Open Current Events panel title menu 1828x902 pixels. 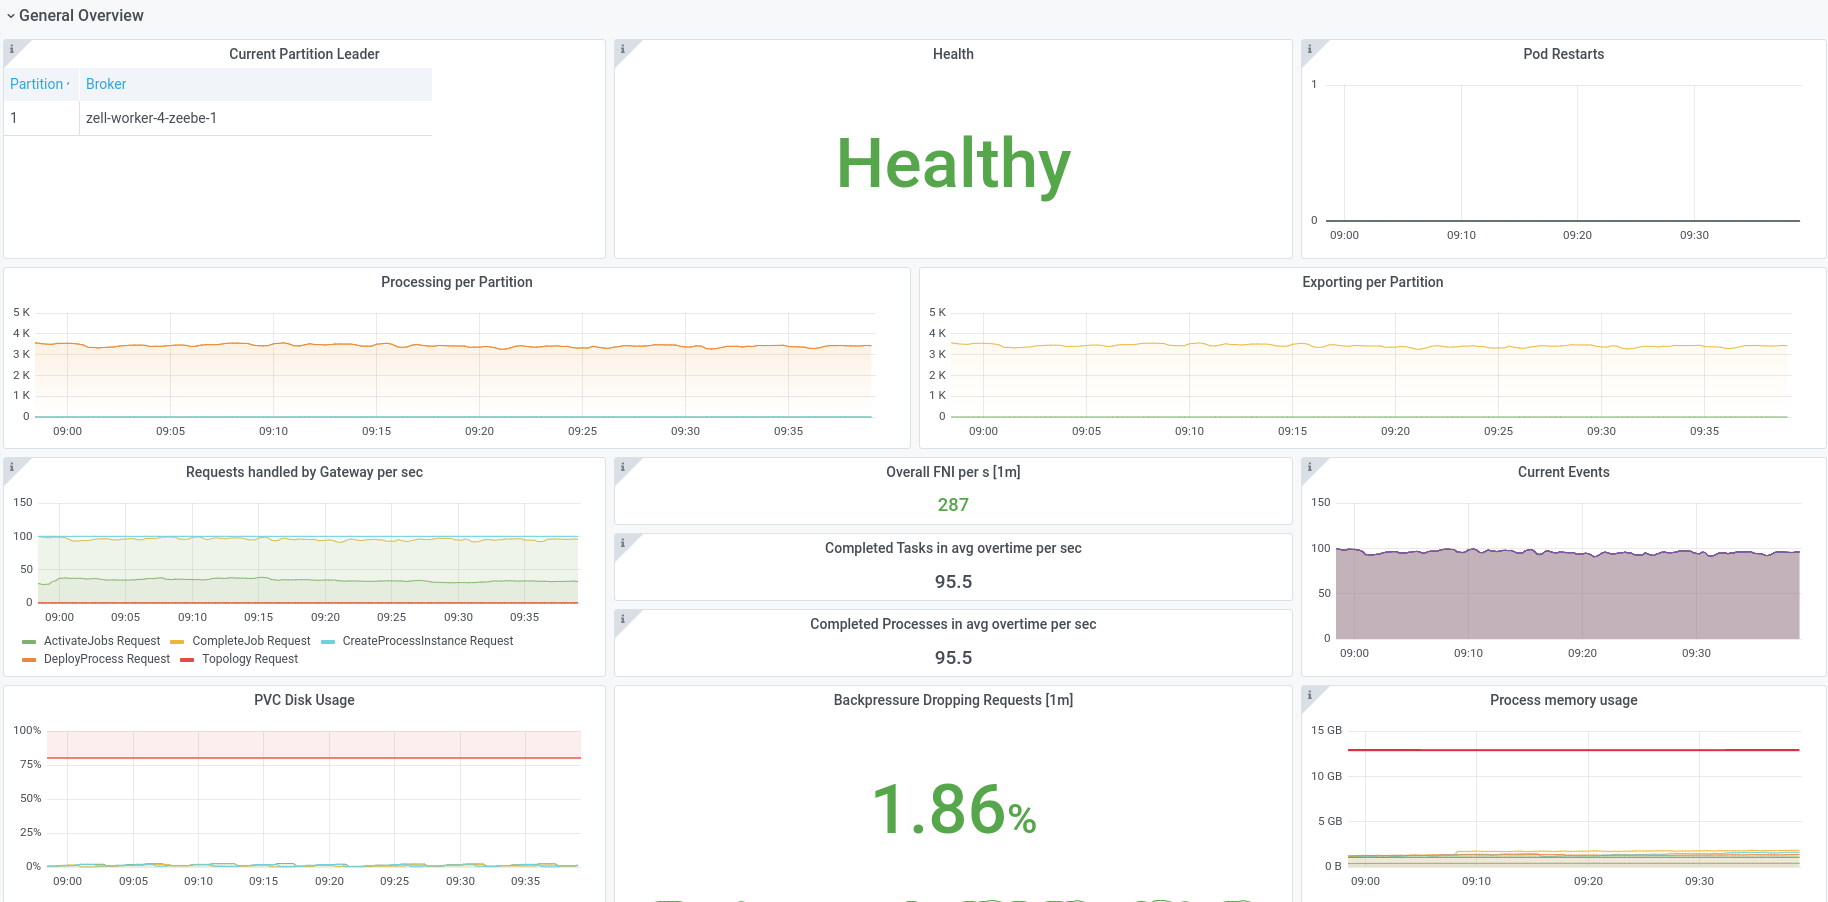1563,472
